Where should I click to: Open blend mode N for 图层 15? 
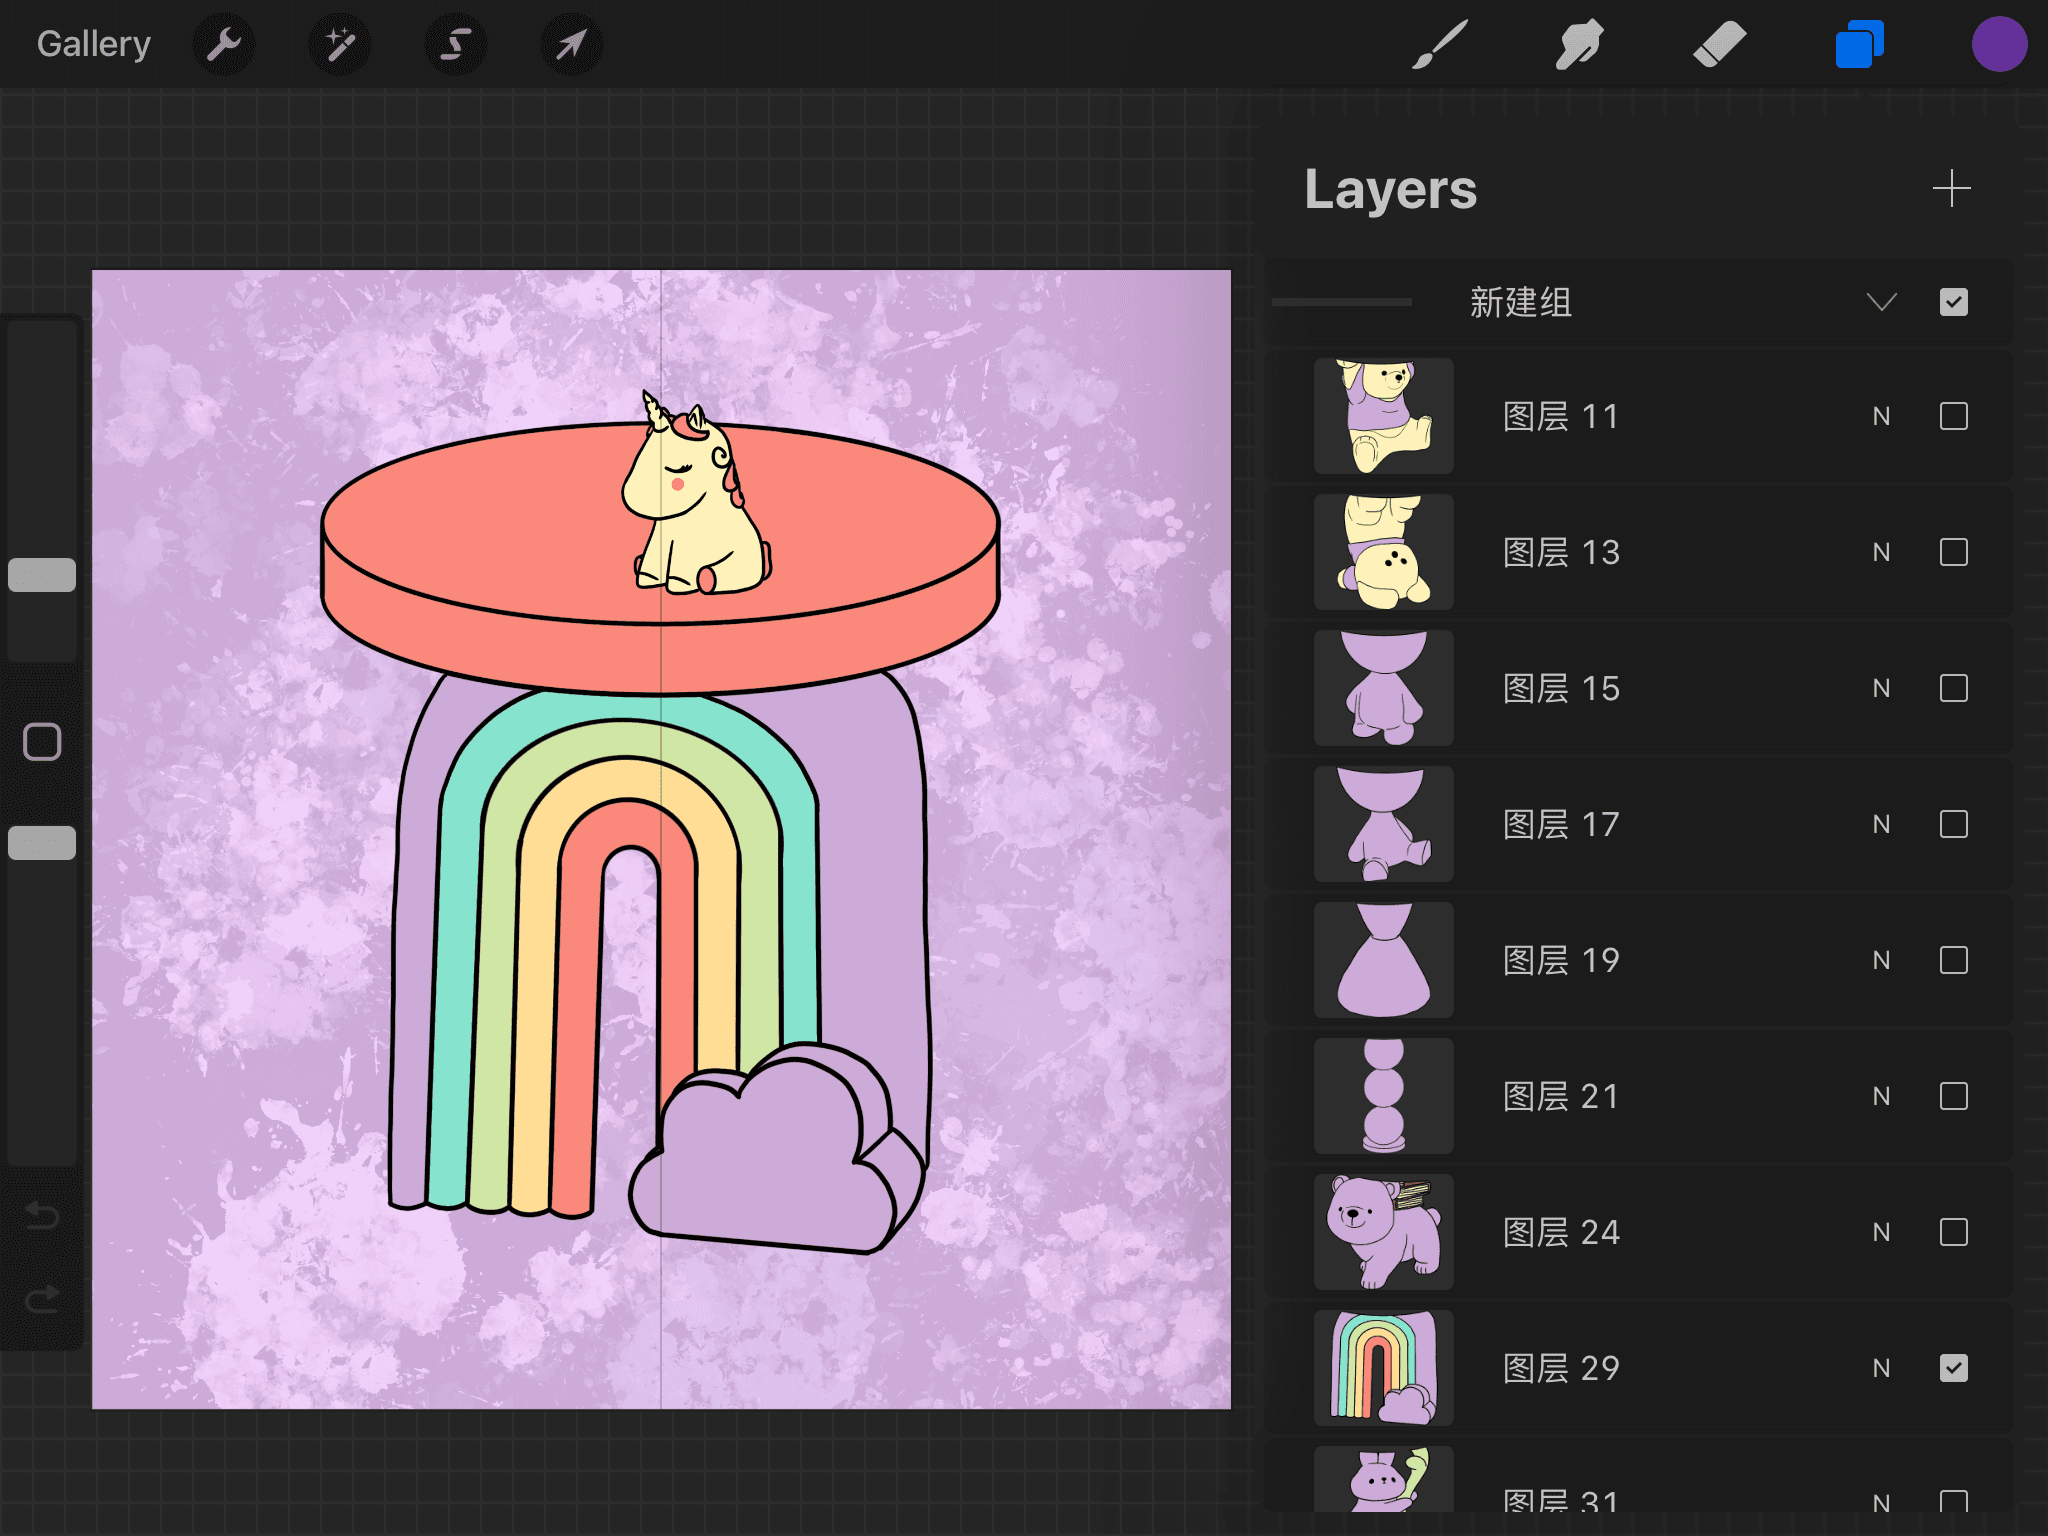[x=1881, y=688]
